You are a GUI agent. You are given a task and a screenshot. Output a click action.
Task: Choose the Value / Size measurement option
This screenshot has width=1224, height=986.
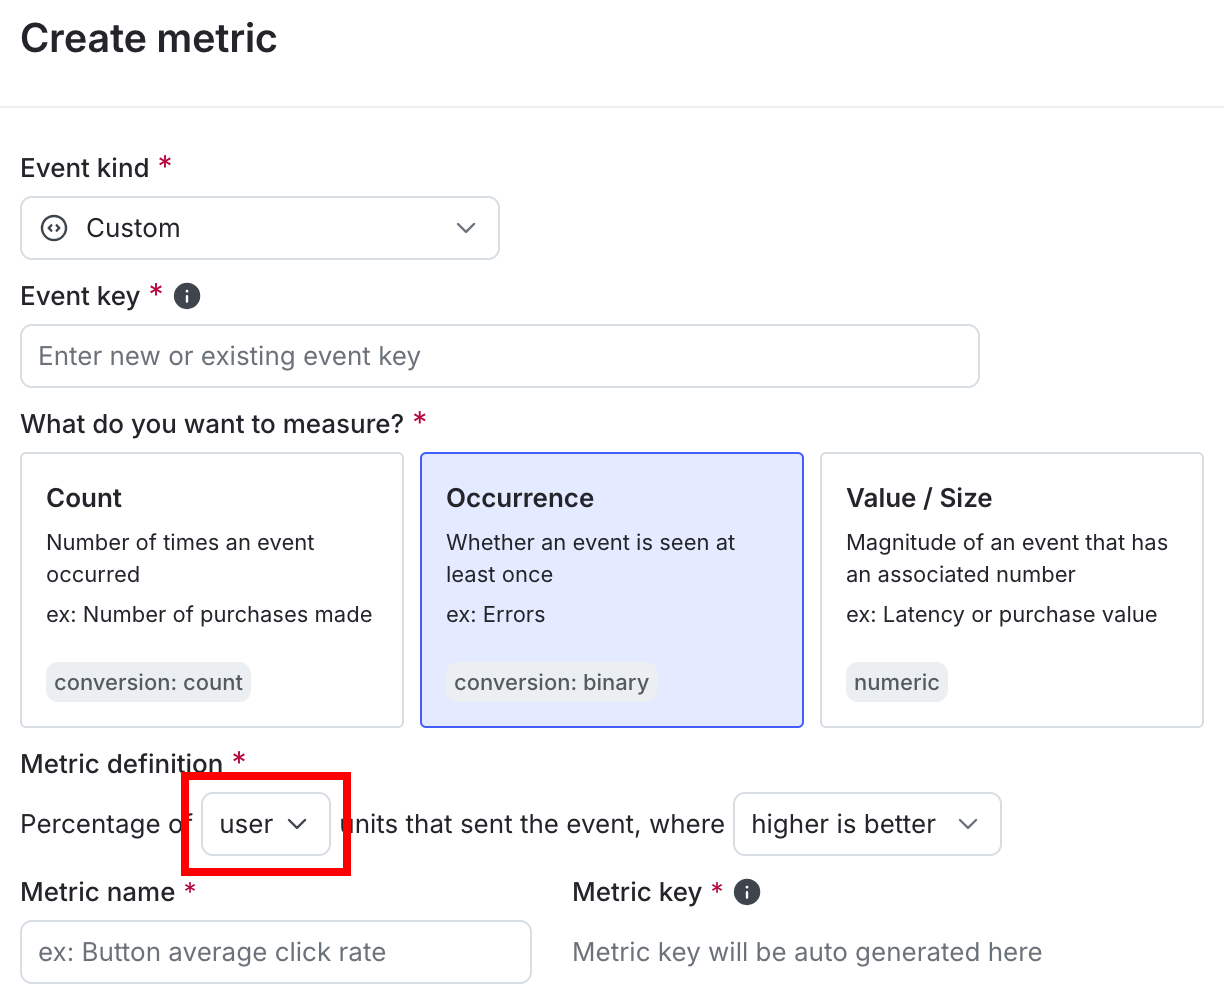(1011, 589)
